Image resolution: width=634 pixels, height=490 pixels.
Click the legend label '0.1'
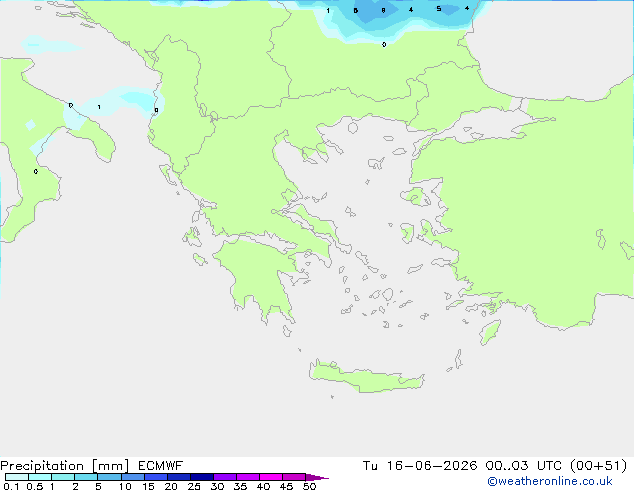11,486
